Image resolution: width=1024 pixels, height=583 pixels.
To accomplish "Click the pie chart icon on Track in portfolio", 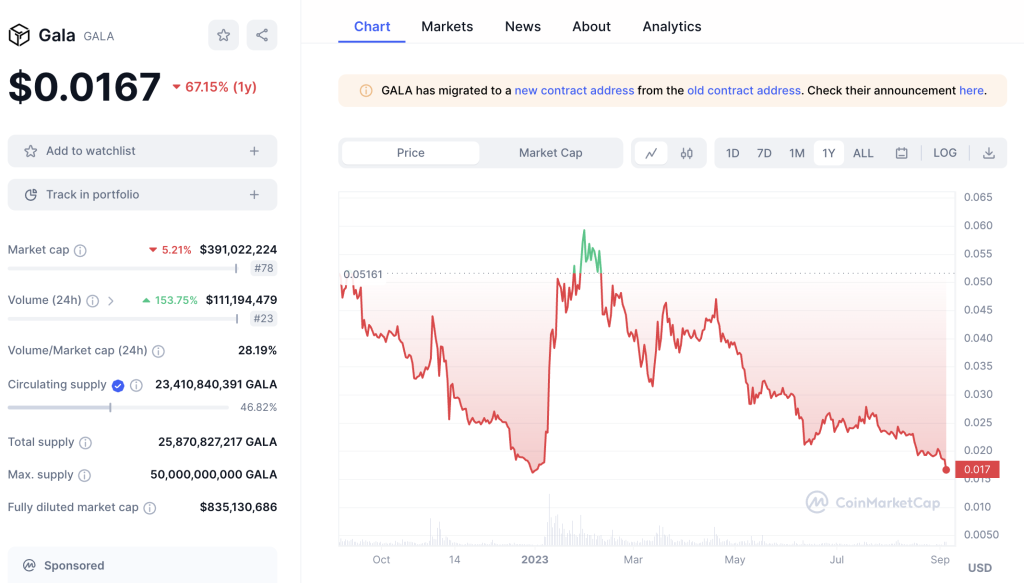I will [31, 195].
